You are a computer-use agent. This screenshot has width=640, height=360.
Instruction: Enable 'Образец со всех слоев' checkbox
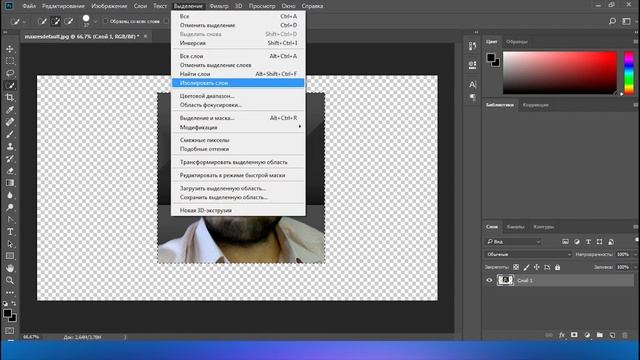(x=106, y=21)
